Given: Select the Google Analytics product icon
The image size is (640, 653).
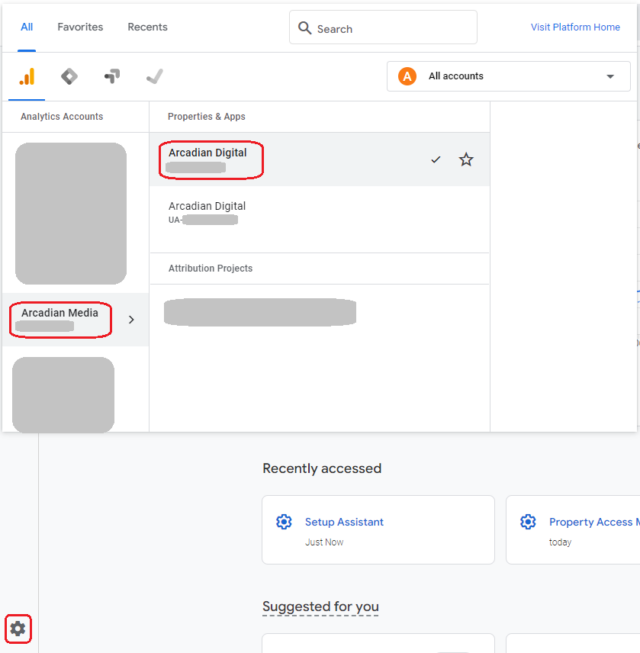Looking at the screenshot, I should [x=27, y=77].
